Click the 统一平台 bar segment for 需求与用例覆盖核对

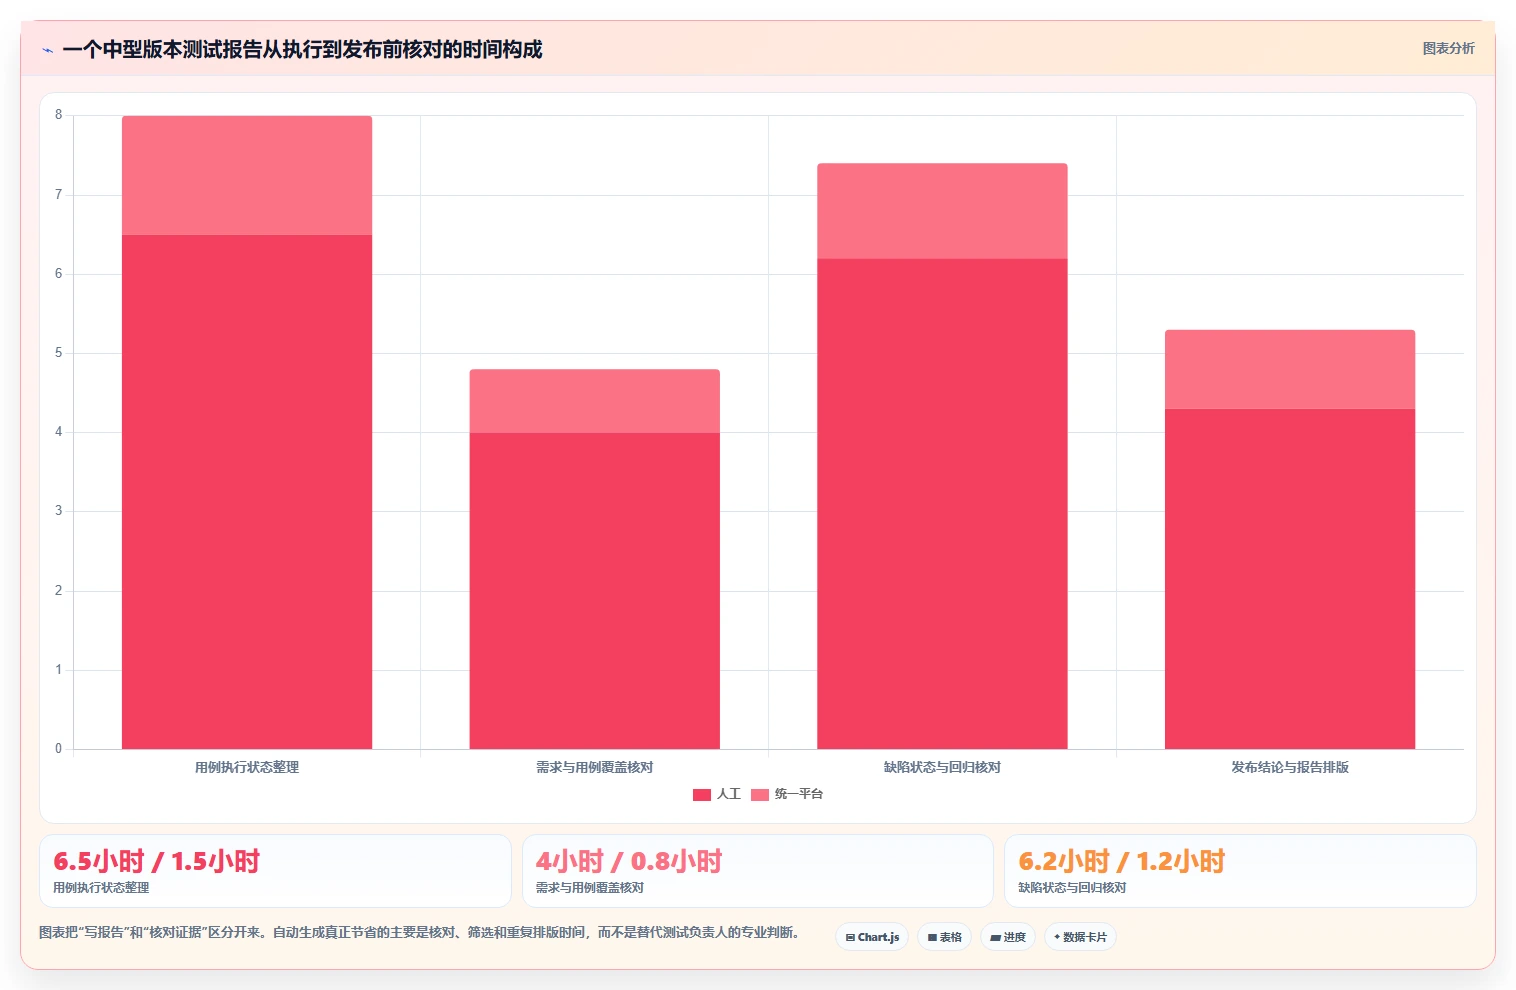coord(595,401)
